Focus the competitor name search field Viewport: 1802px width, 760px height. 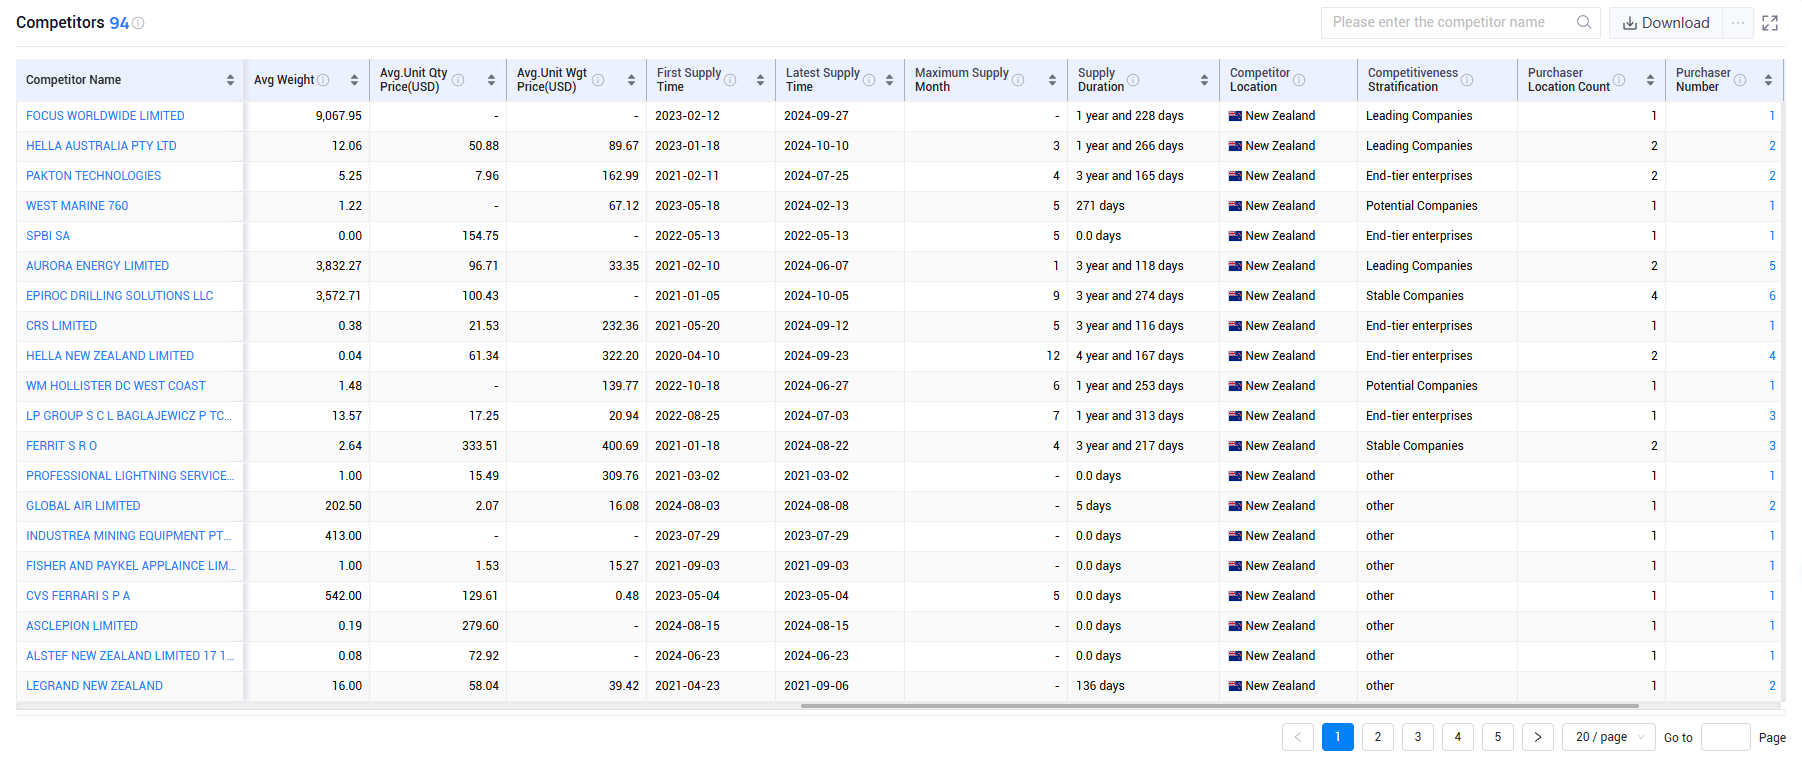tap(1448, 22)
